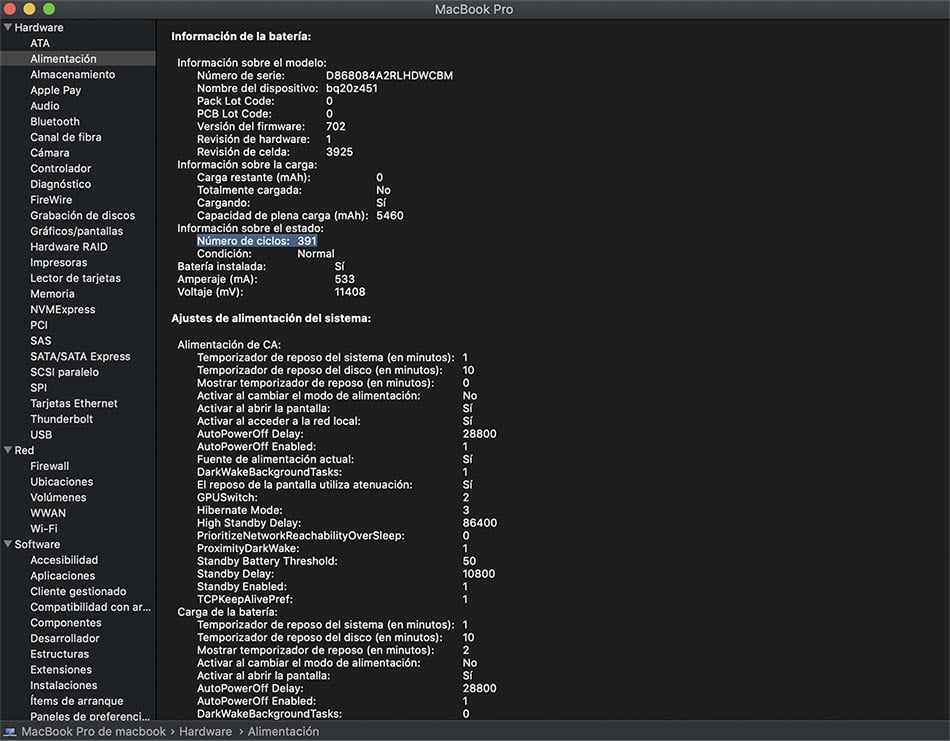
Task: Open Ítems de arranque
Action: pyautogui.click(x=77, y=701)
